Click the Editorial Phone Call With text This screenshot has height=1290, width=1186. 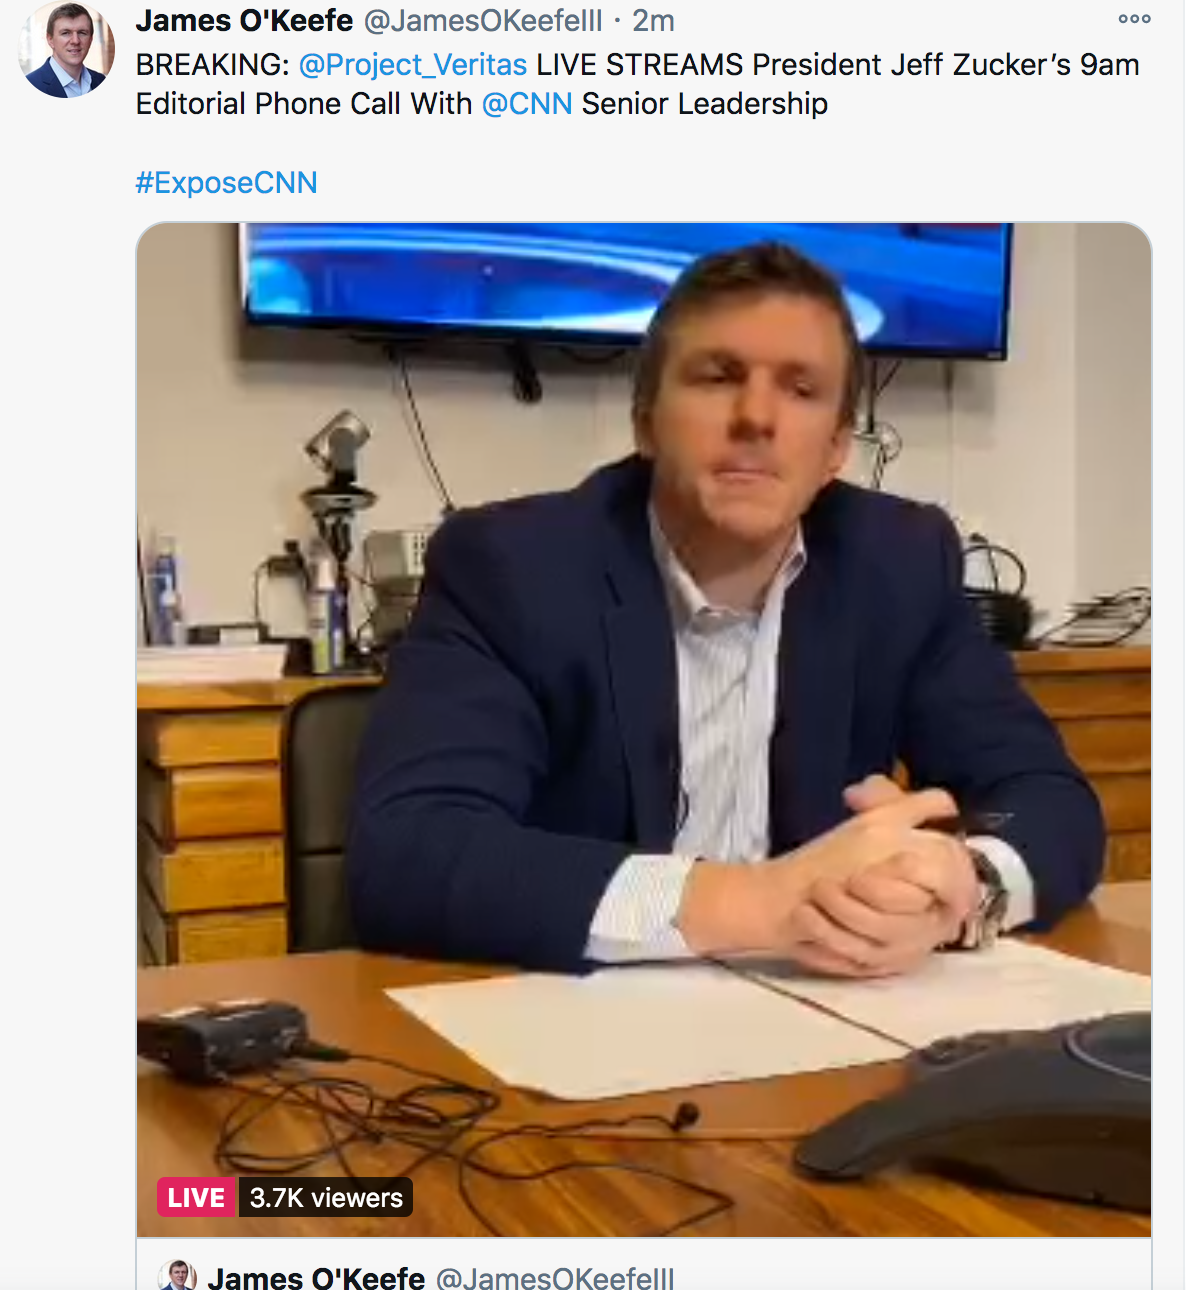[x=304, y=104]
